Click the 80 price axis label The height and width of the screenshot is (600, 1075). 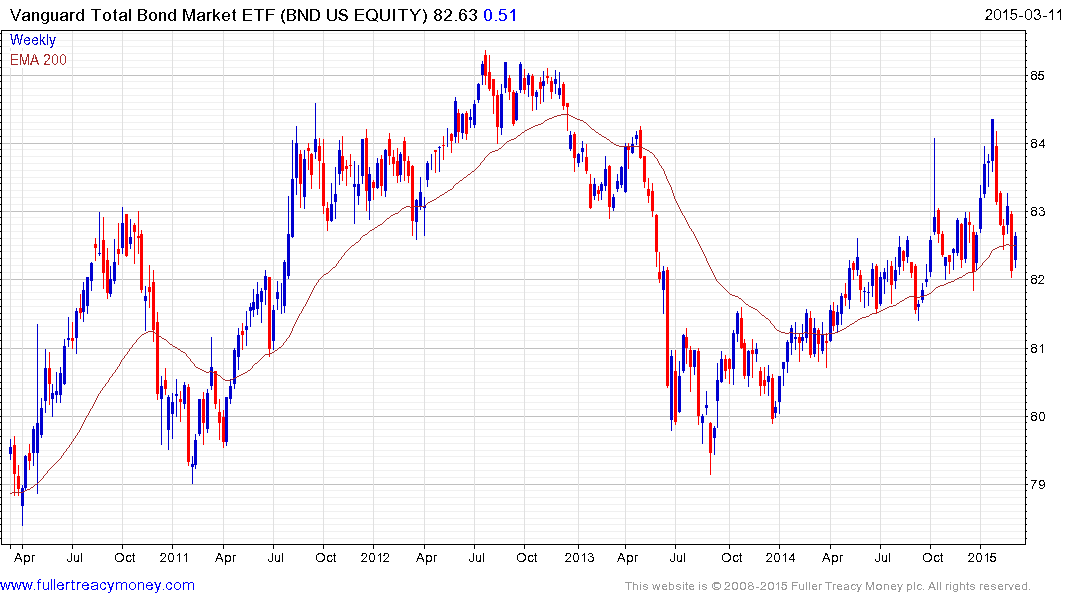pyautogui.click(x=1038, y=417)
